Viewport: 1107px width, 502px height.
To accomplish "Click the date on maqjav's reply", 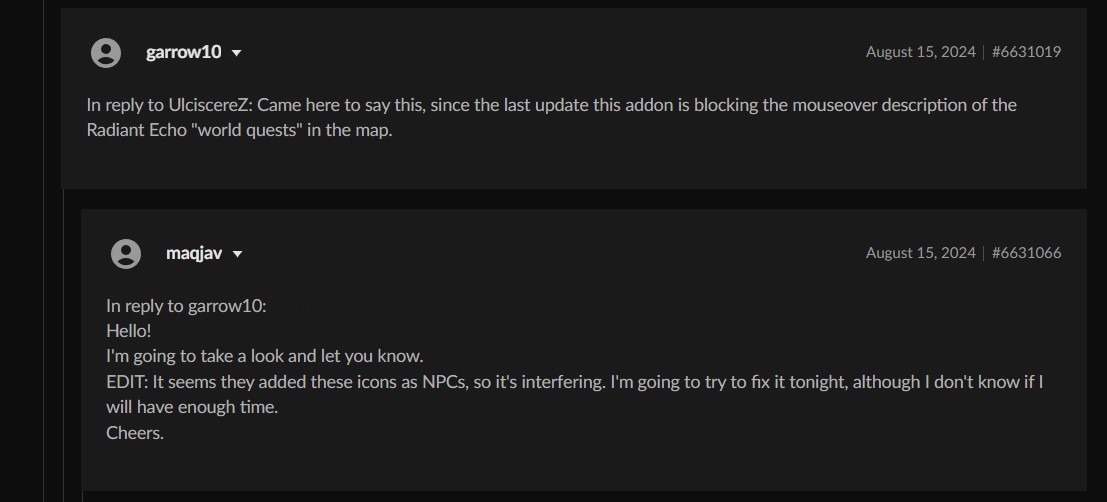I will (920, 253).
